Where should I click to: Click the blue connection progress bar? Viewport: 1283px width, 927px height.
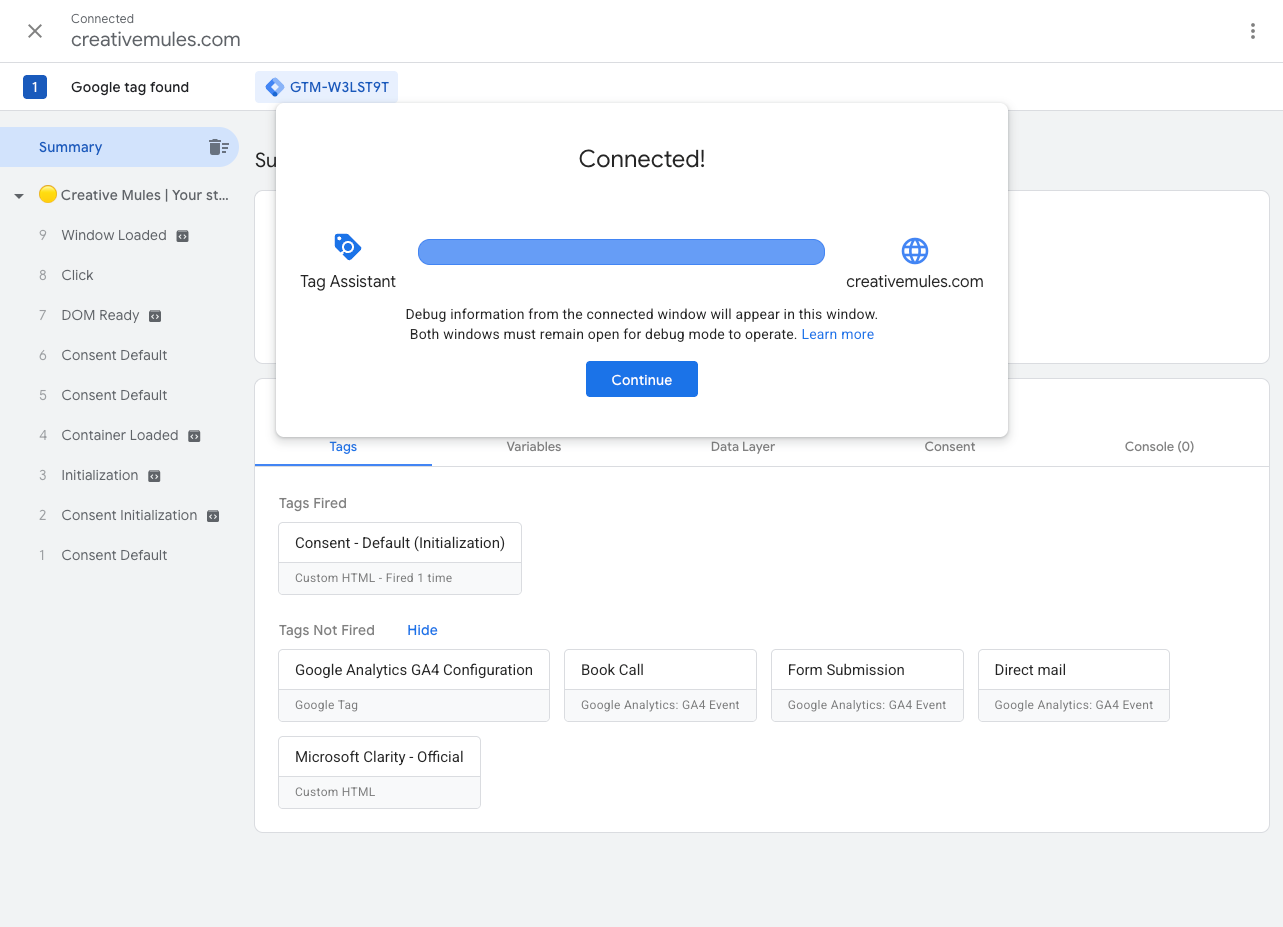click(x=621, y=252)
